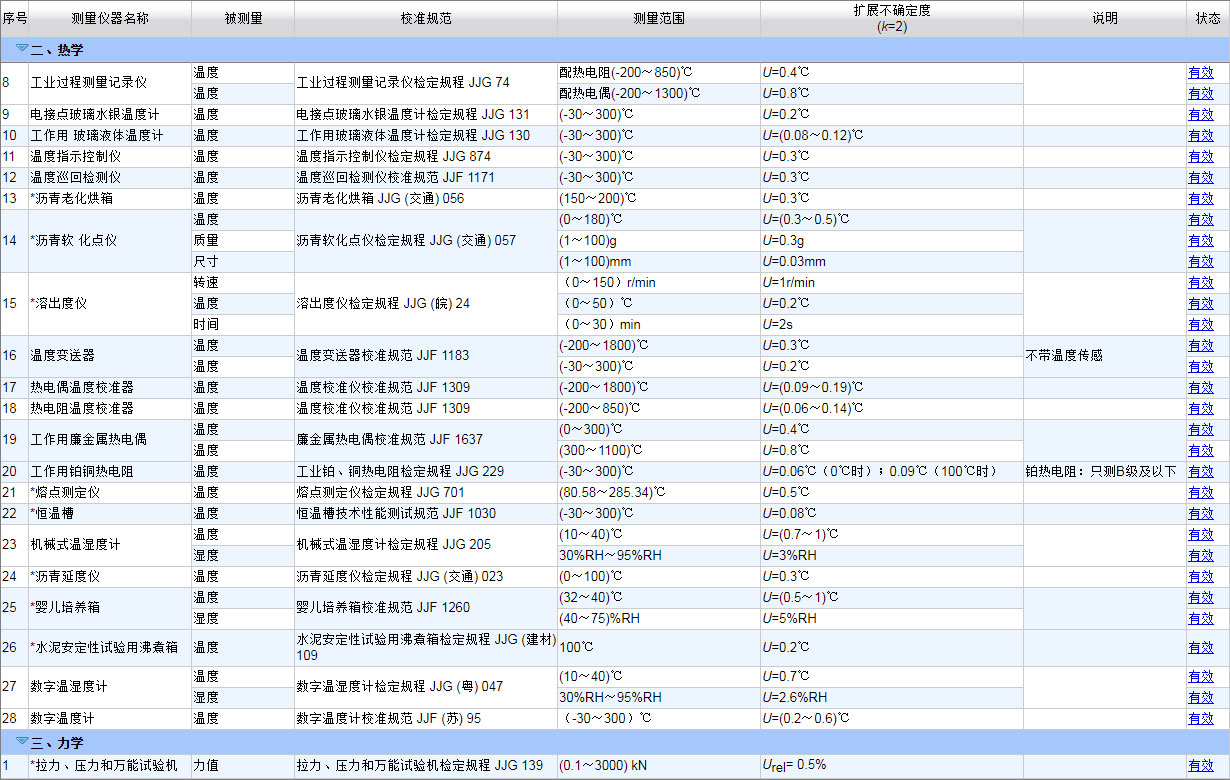Image resolution: width=1230 pixels, height=780 pixels.
Task: Open 有效 link for 配热电偶 range row
Action: (1200, 93)
